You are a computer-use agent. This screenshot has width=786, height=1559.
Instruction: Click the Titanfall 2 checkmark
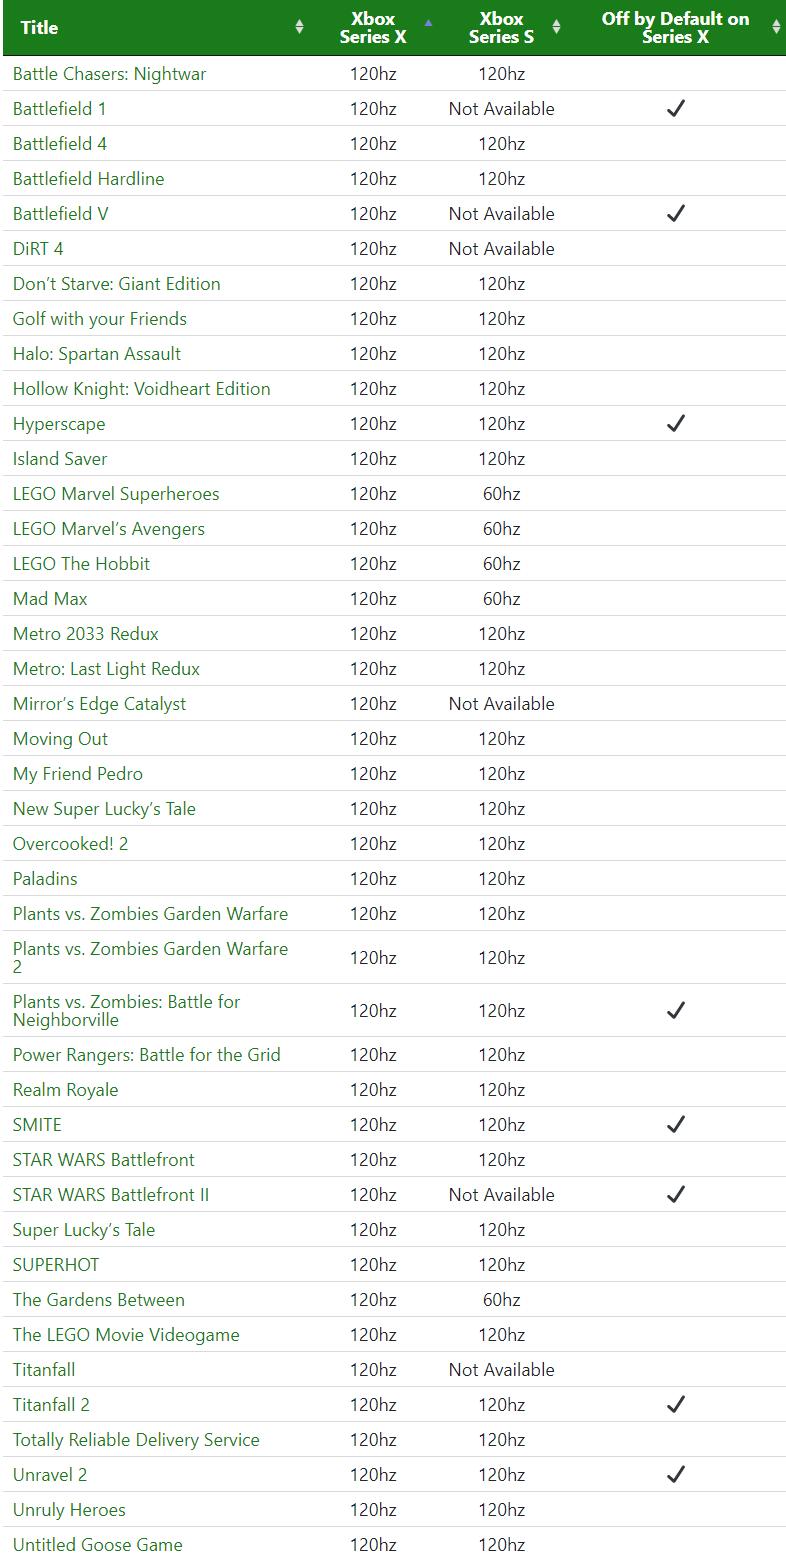click(x=676, y=1404)
